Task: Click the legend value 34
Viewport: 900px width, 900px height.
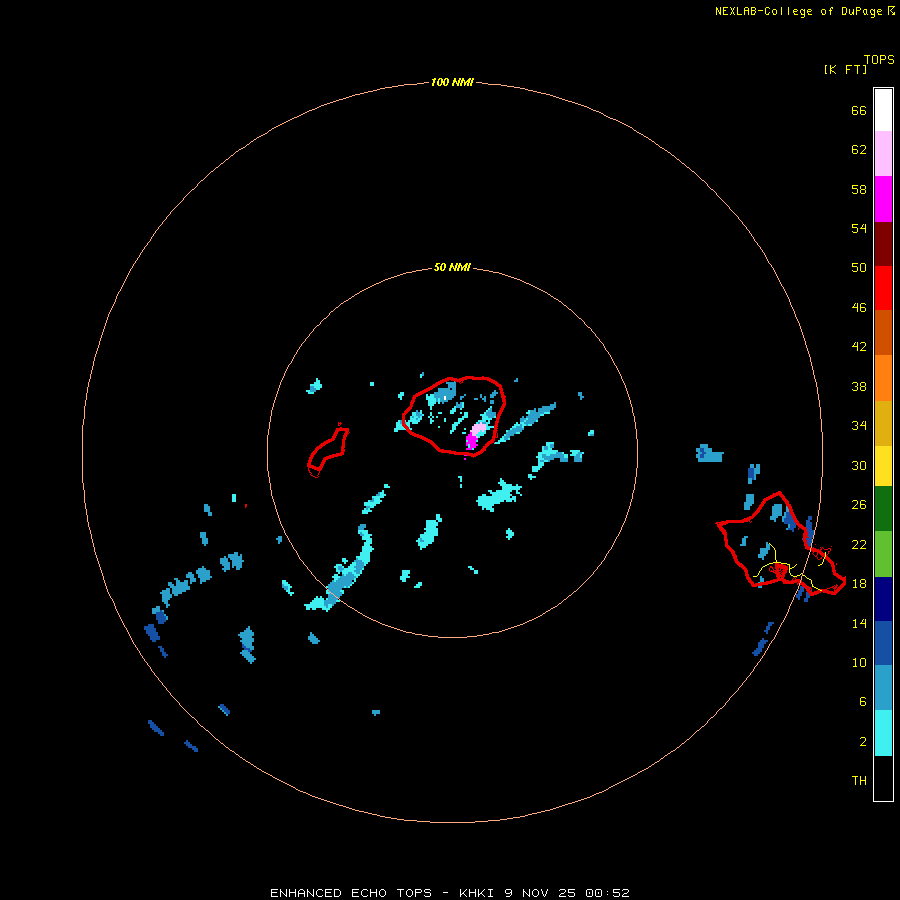Action: click(859, 425)
